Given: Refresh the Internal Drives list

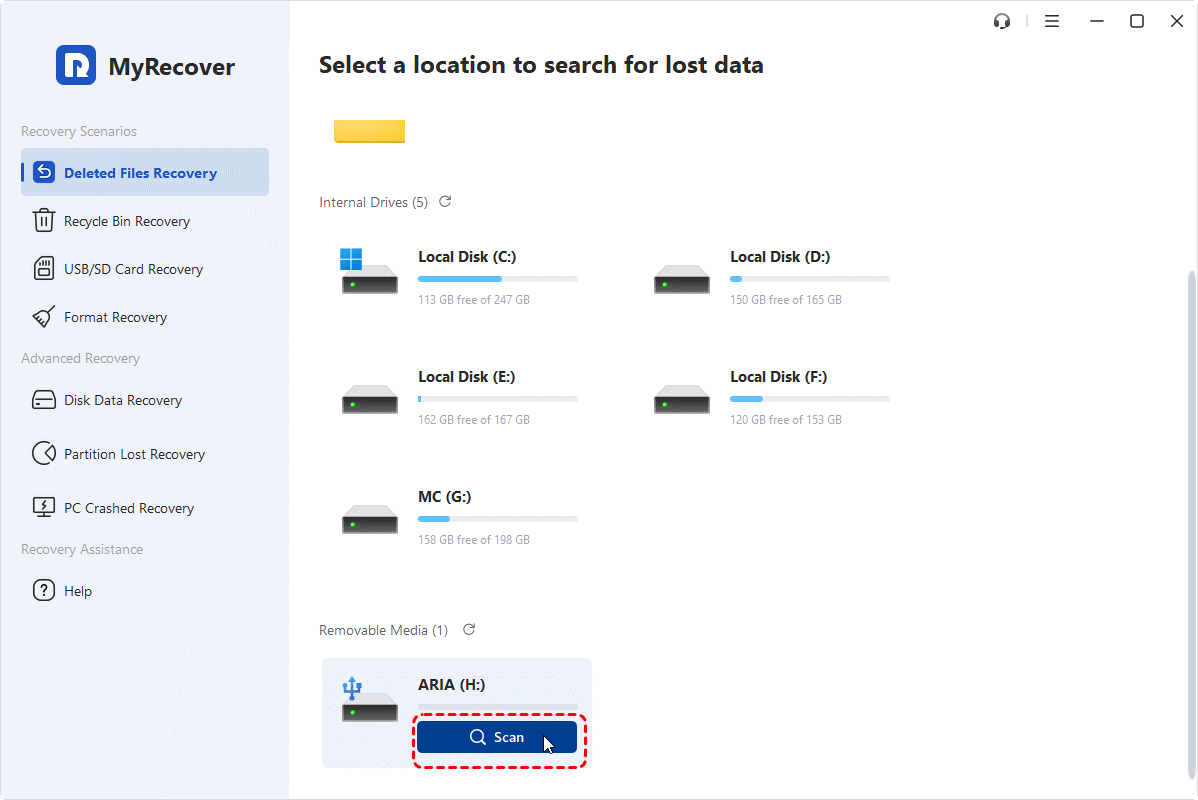Looking at the screenshot, I should point(445,202).
